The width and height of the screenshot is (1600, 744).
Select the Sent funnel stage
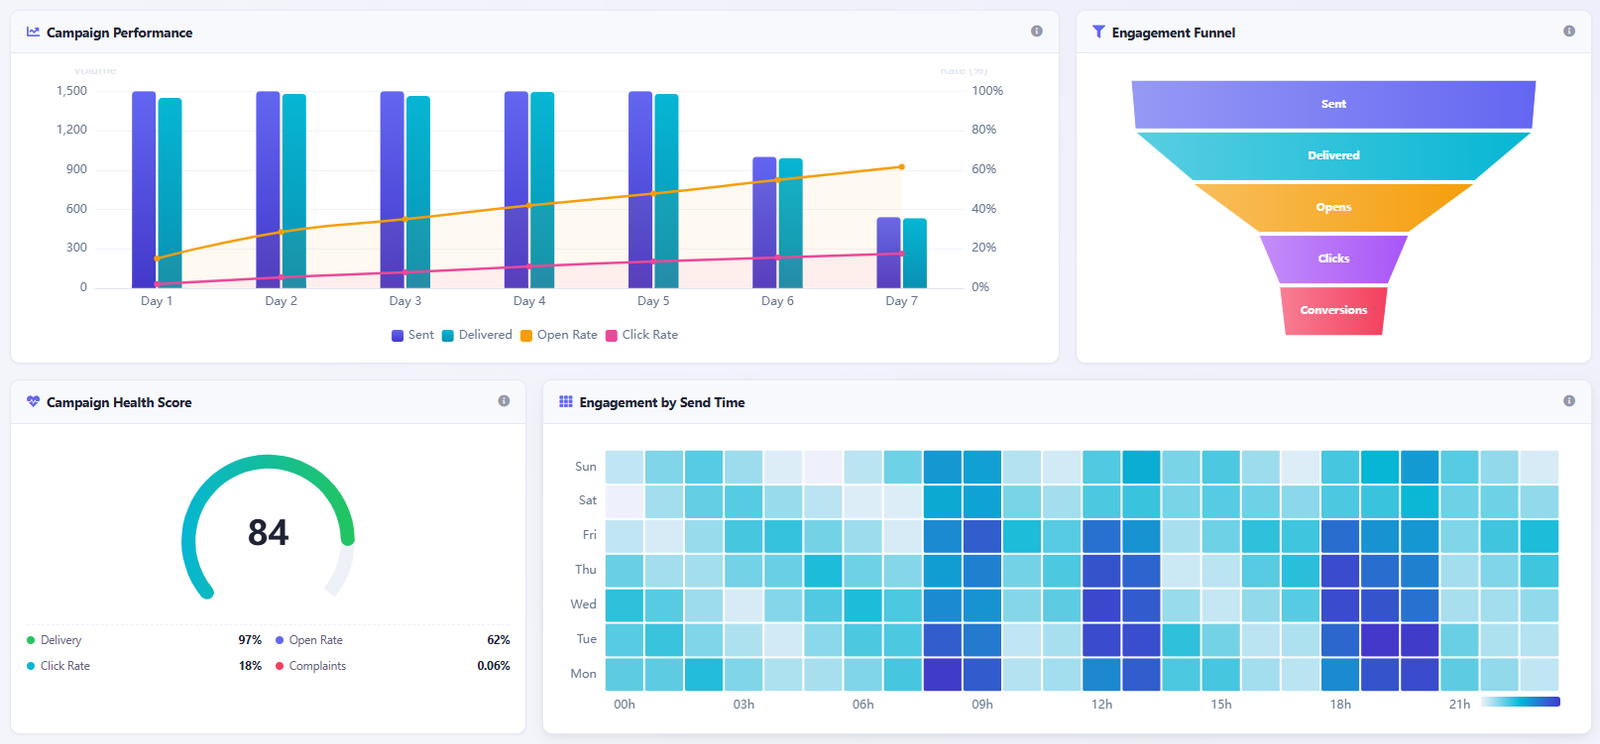[1334, 104]
